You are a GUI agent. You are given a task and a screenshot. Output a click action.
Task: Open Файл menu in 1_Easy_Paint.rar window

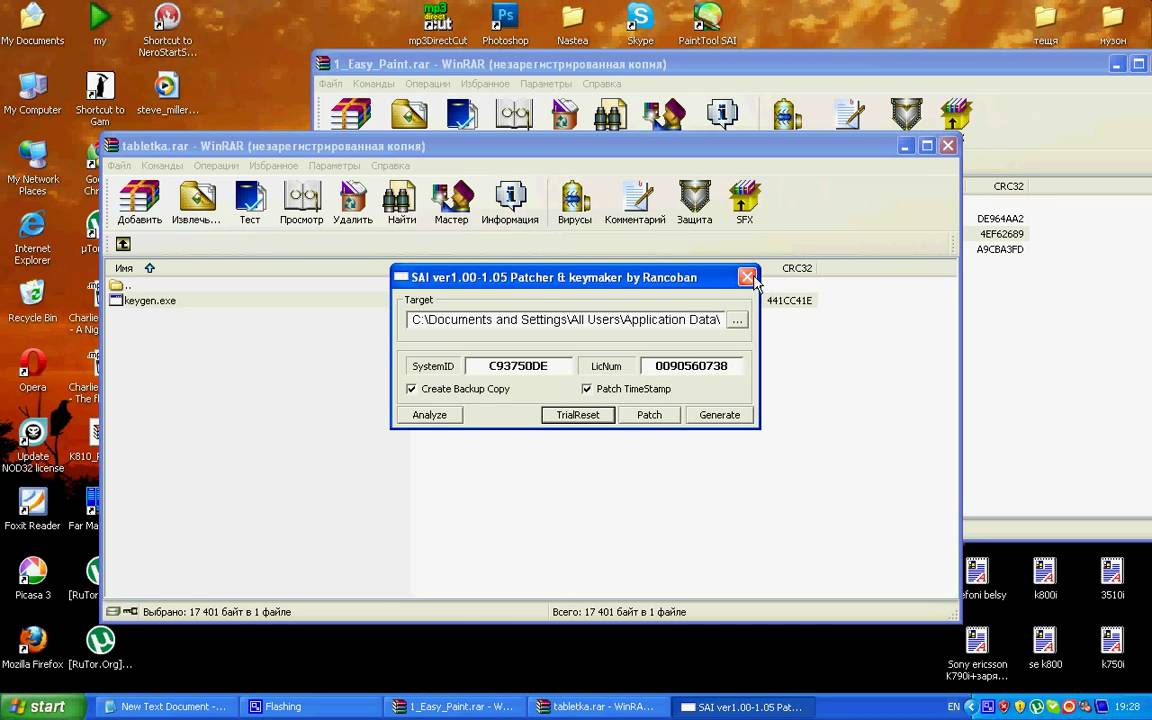[330, 84]
